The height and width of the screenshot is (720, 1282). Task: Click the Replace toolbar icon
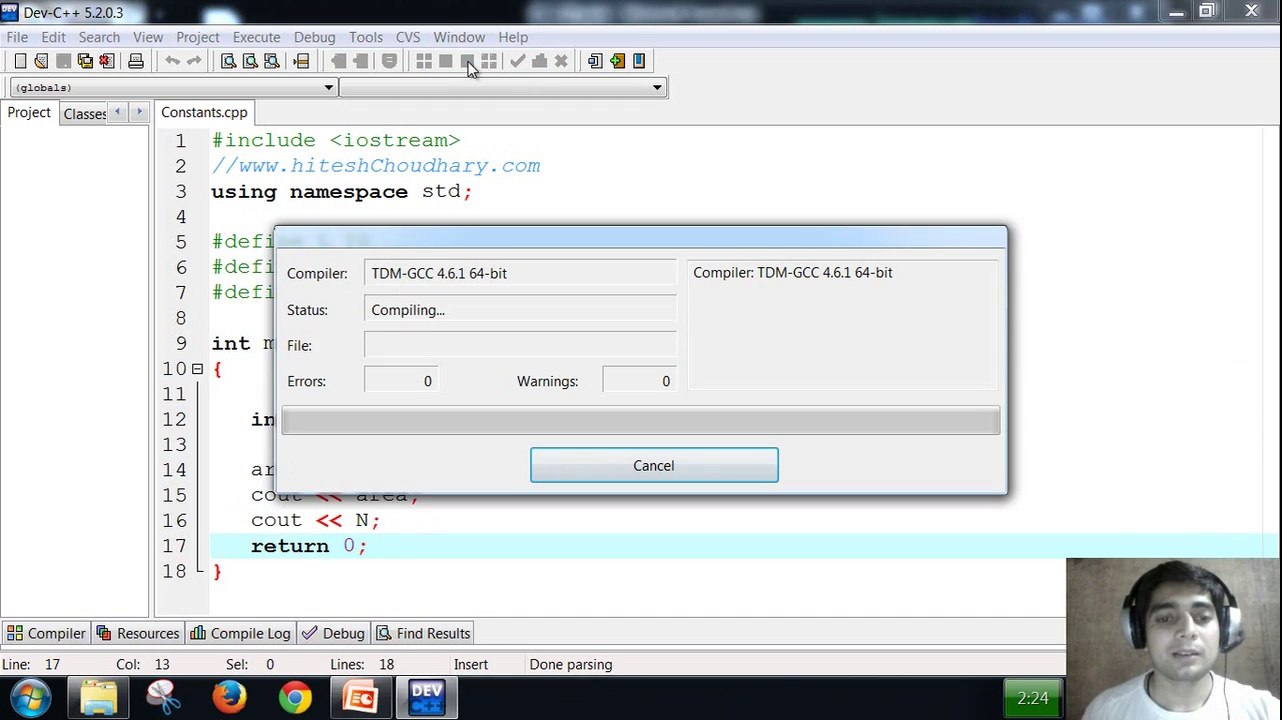coord(250,61)
